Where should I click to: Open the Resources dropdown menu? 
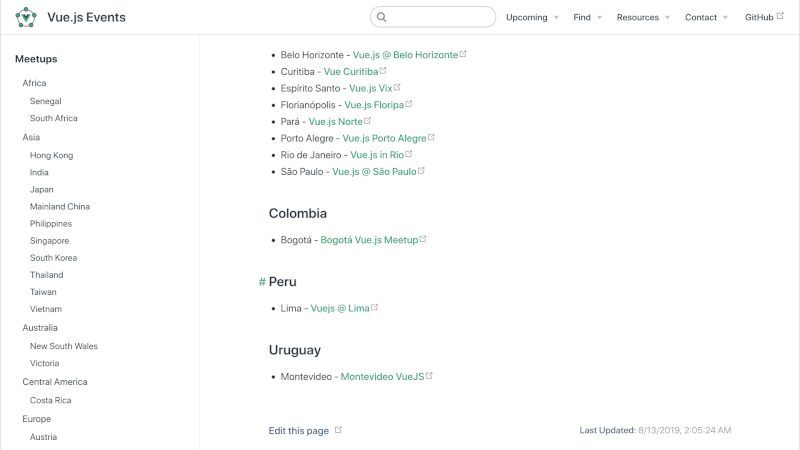pyautogui.click(x=643, y=17)
